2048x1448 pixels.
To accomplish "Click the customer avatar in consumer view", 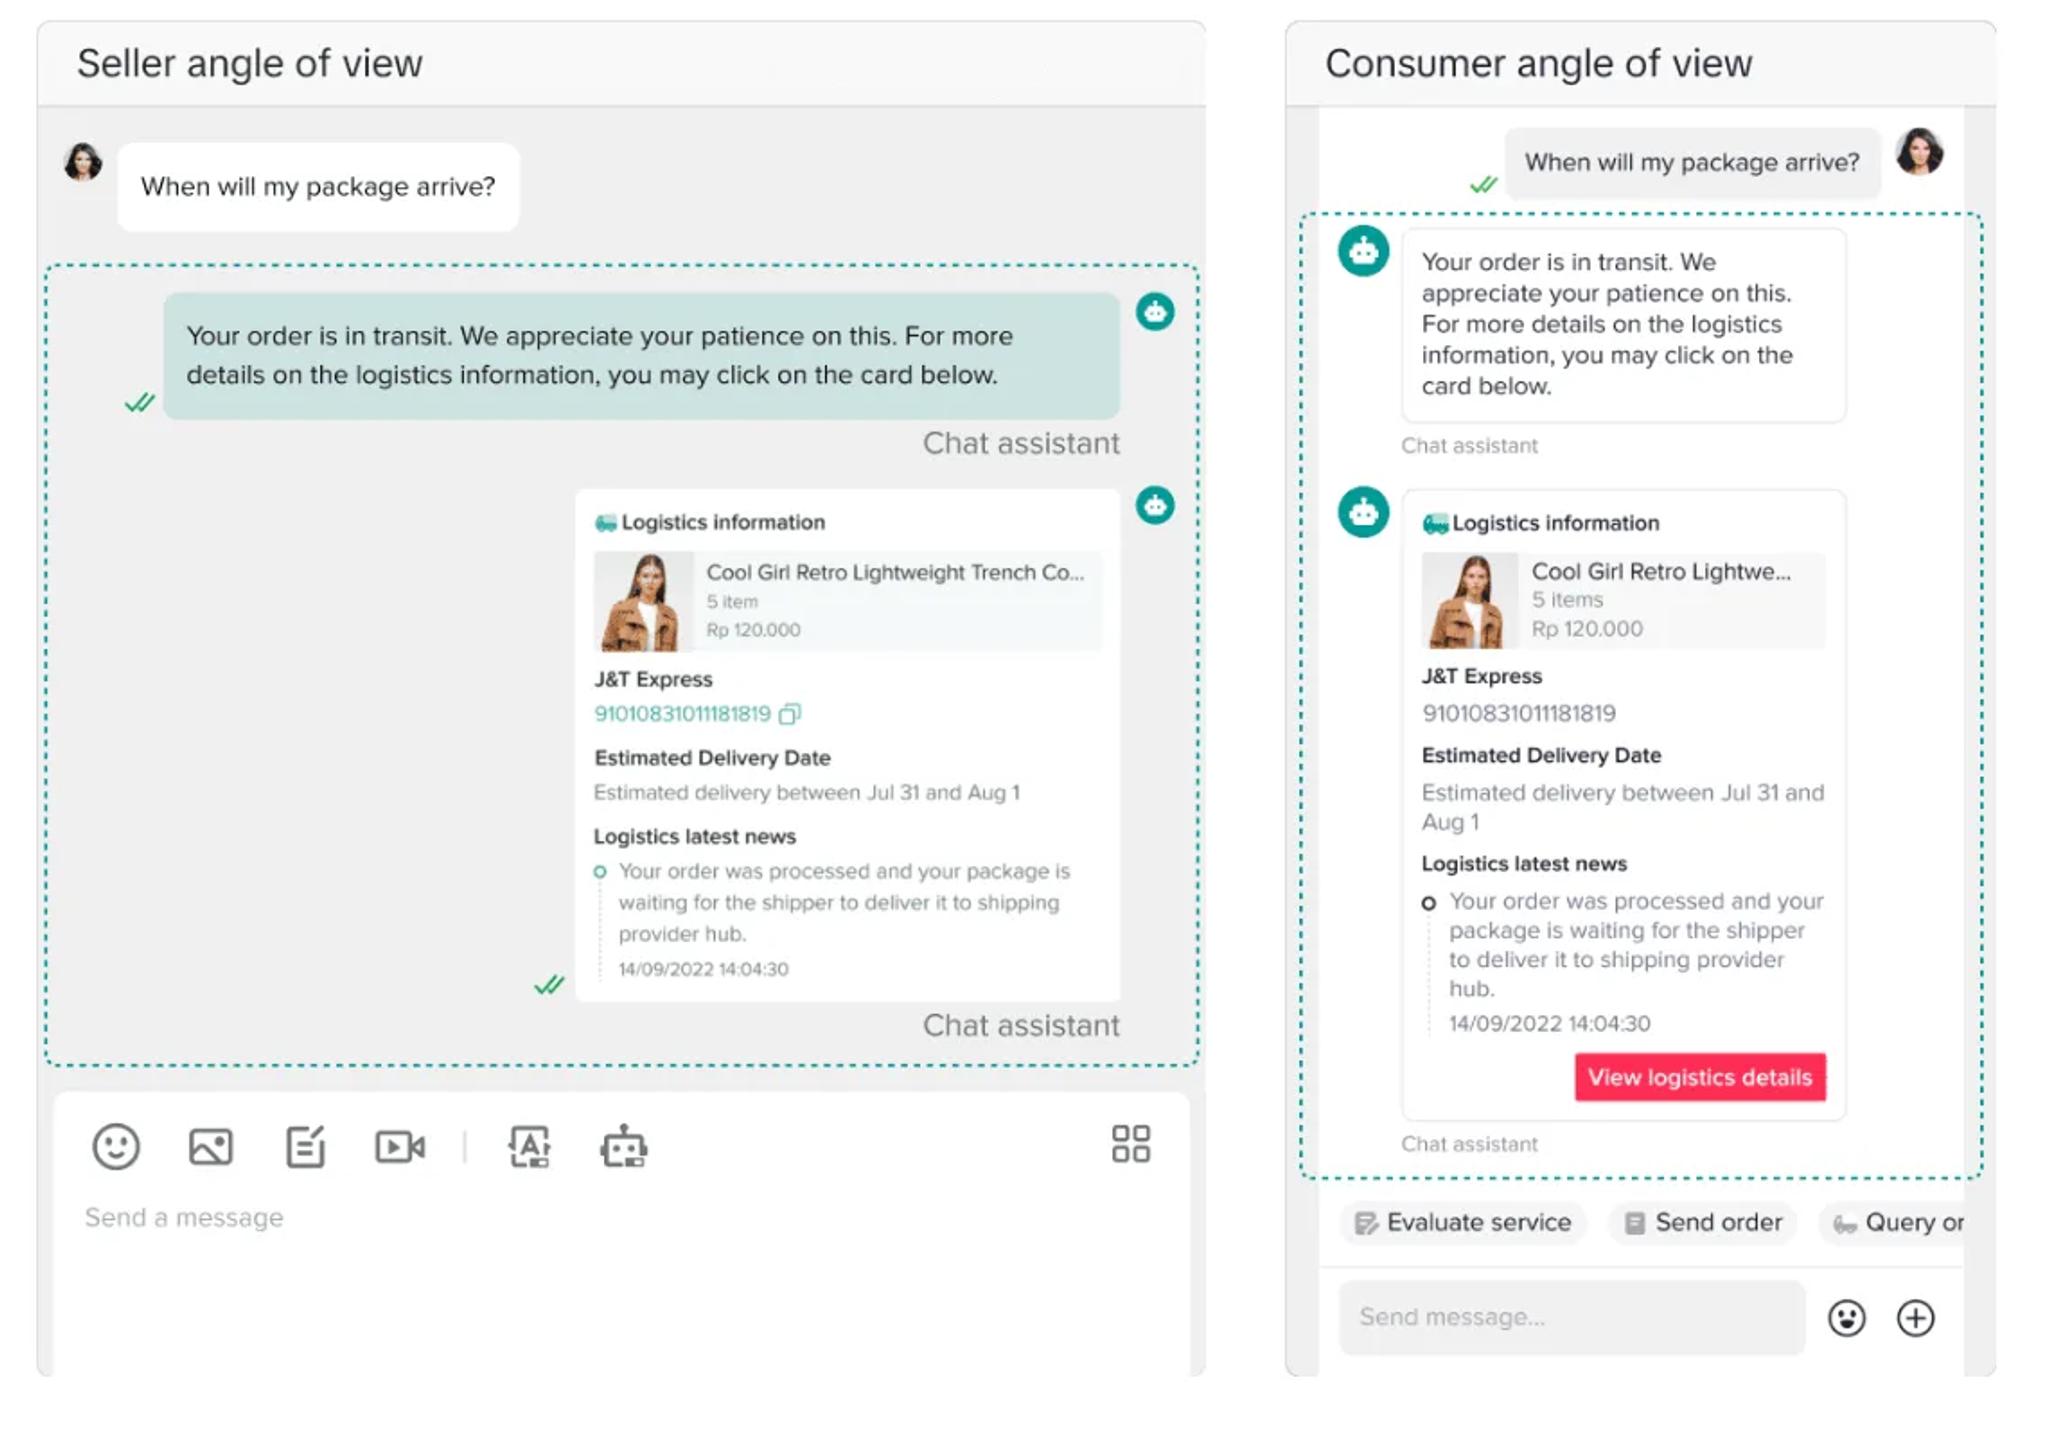I will click(x=1919, y=152).
